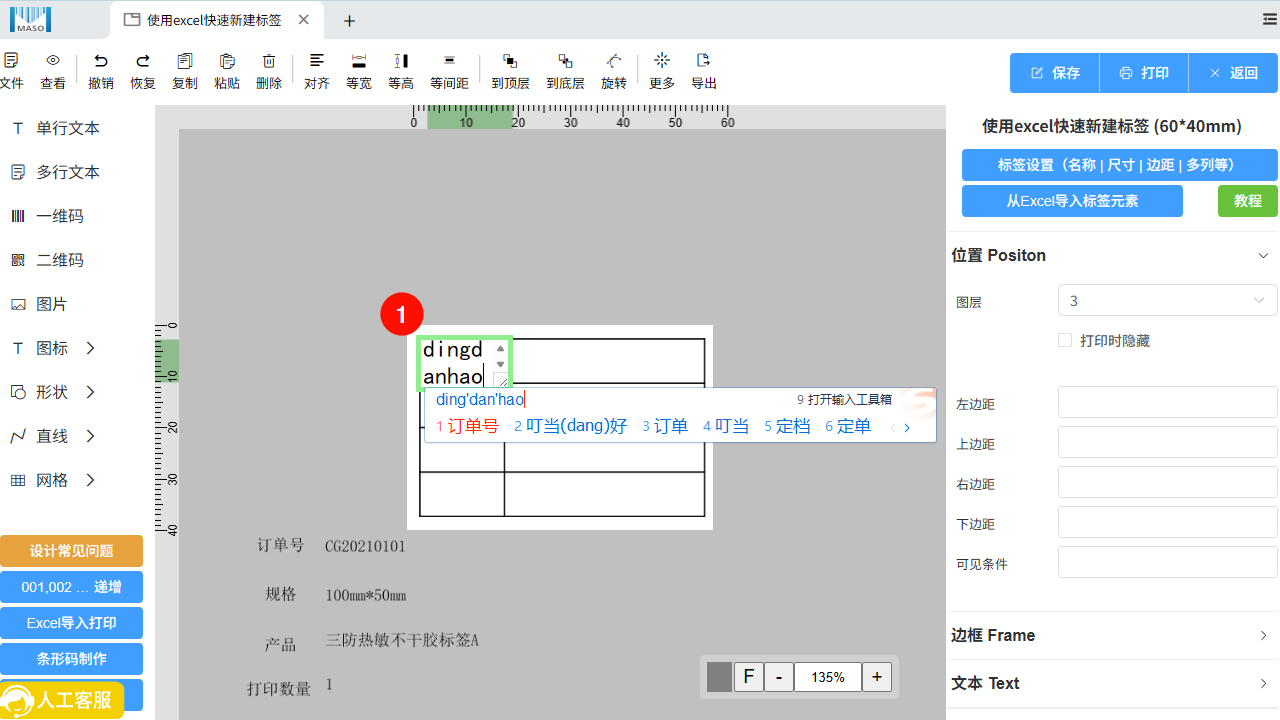Apply 等宽 equal width tool

tap(359, 61)
